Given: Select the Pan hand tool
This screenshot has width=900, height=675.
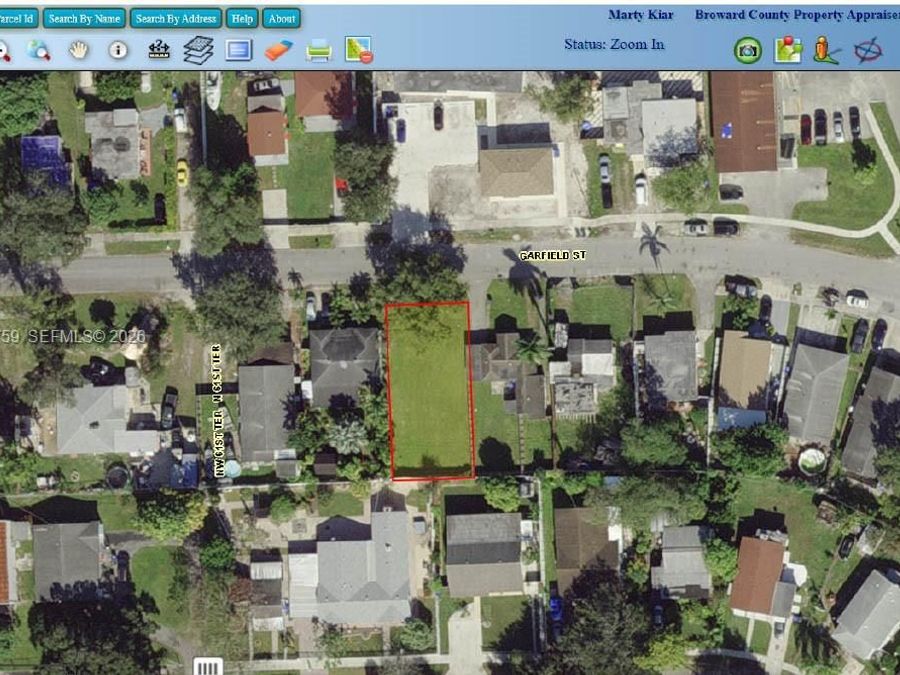Looking at the screenshot, I should [79, 51].
